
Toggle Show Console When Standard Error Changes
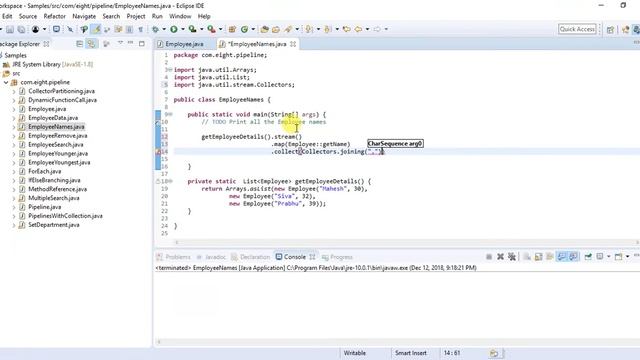[x=573, y=257]
